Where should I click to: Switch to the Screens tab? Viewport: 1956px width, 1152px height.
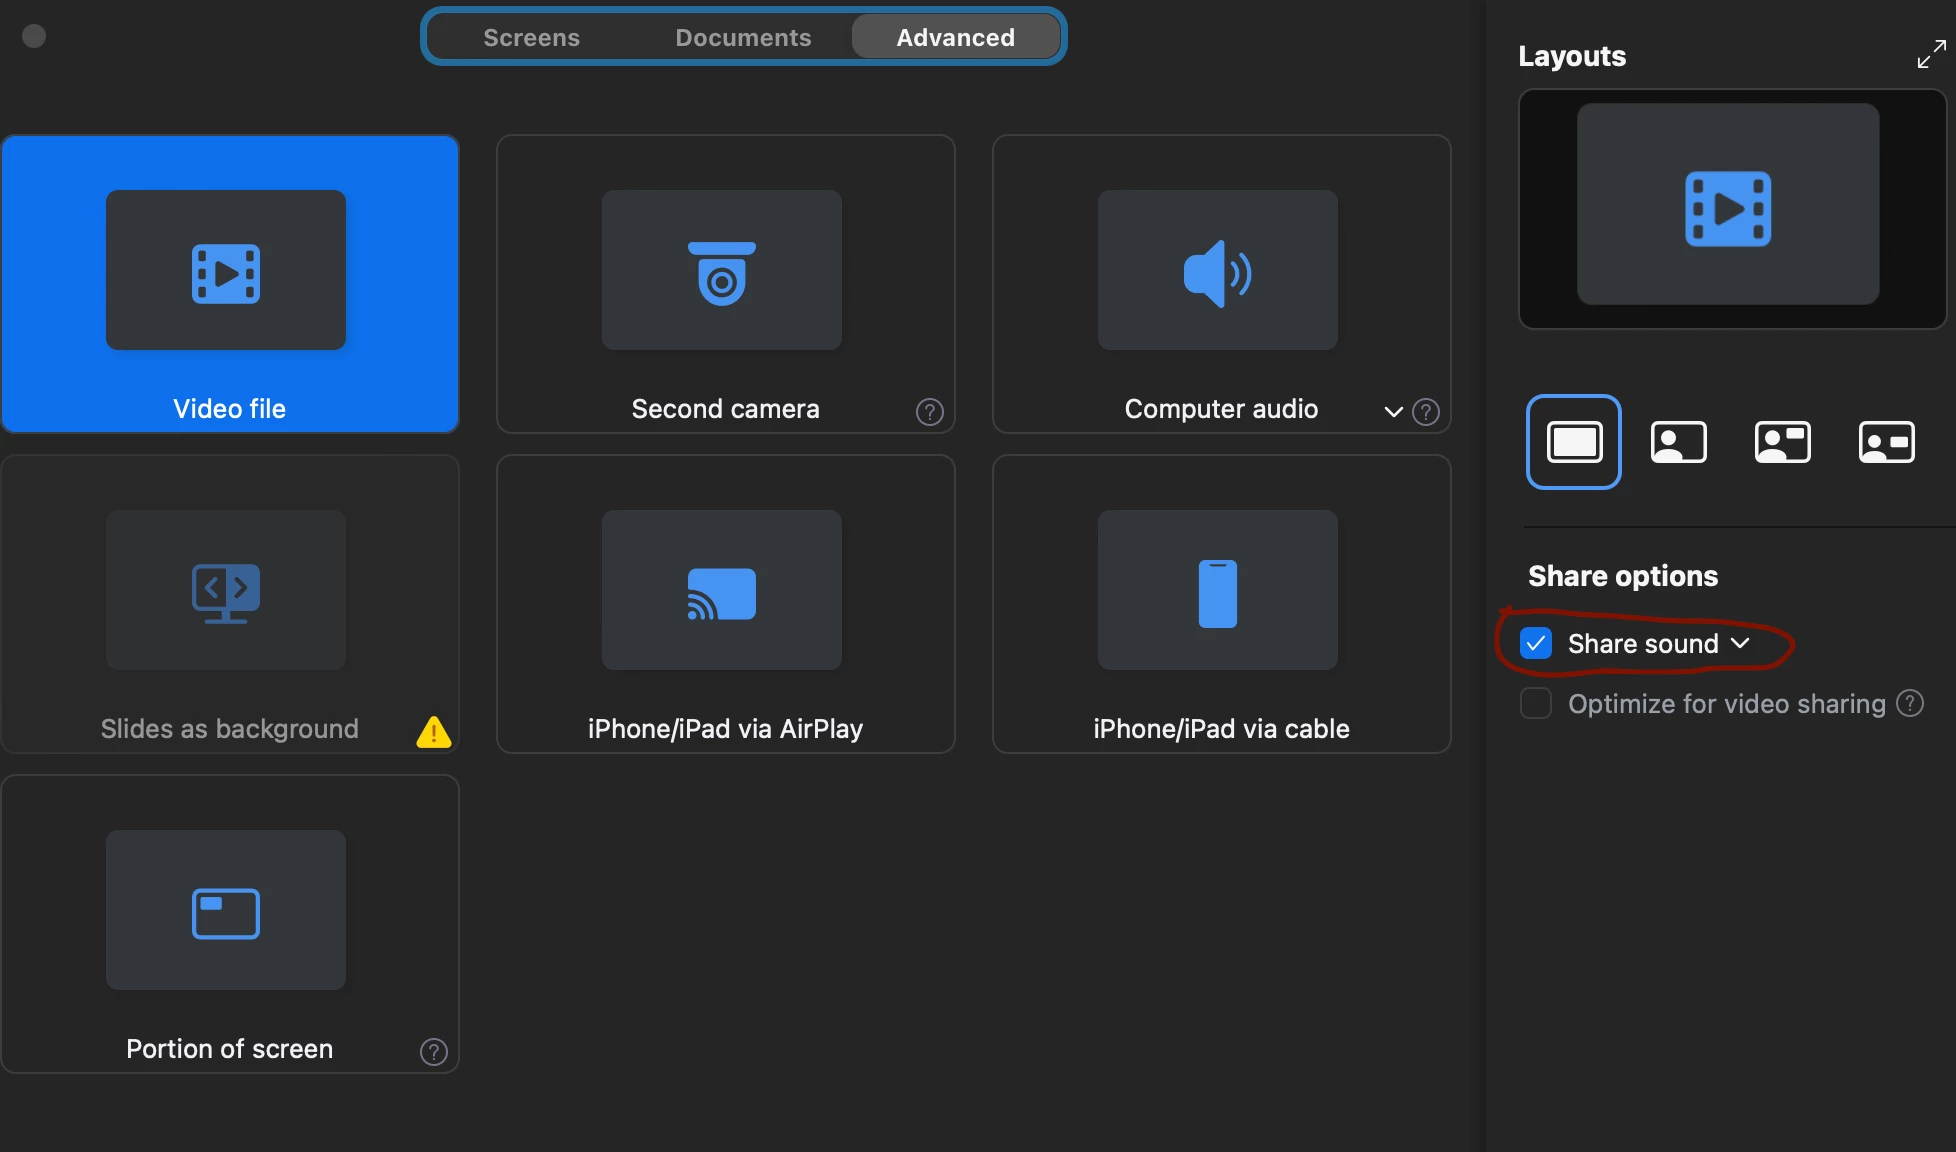531,38
